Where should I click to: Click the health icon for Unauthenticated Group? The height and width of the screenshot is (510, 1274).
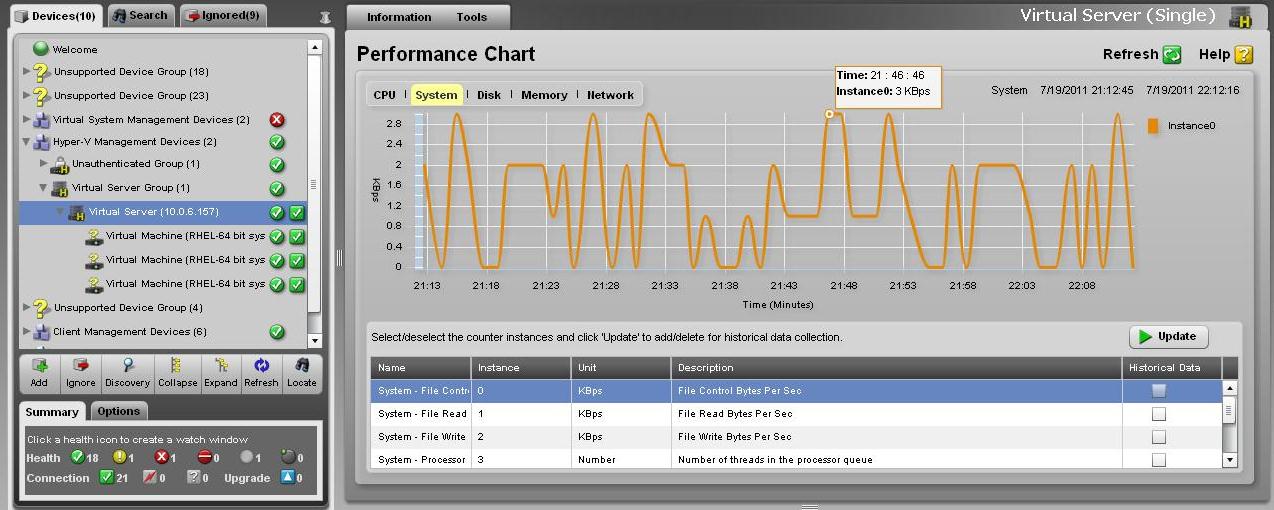(277, 164)
